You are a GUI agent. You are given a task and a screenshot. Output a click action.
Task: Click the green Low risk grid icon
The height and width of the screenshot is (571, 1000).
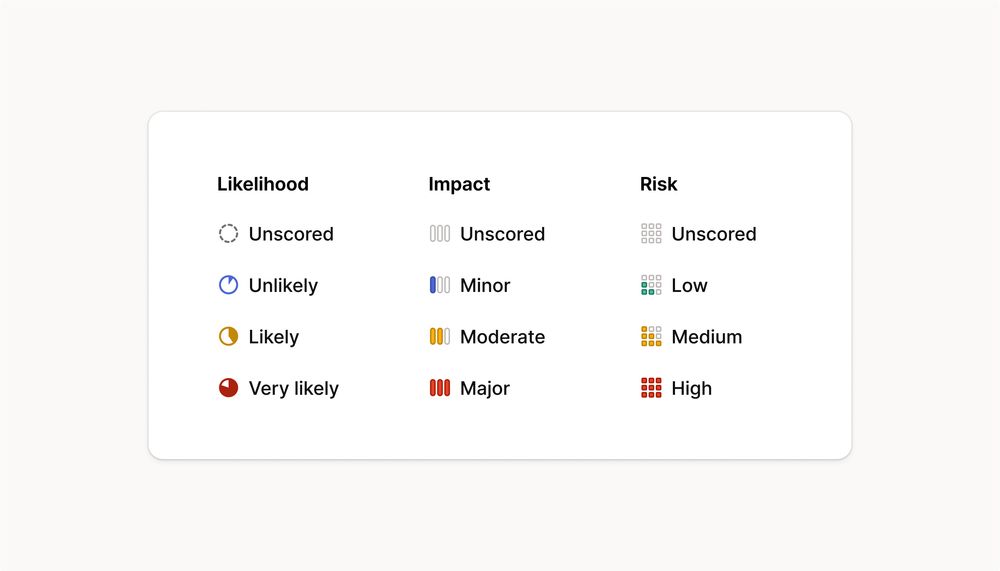click(x=651, y=285)
